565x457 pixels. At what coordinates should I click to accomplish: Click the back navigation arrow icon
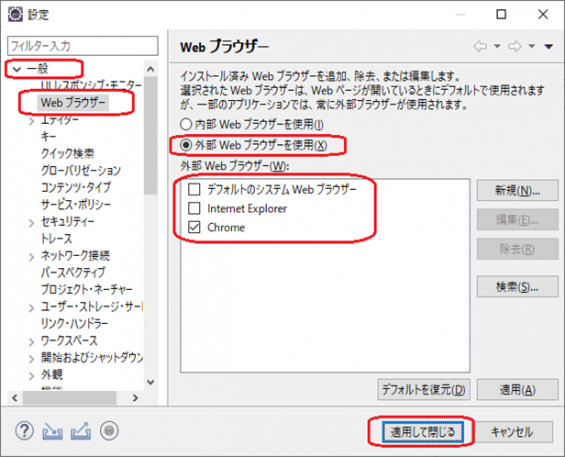[x=480, y=46]
